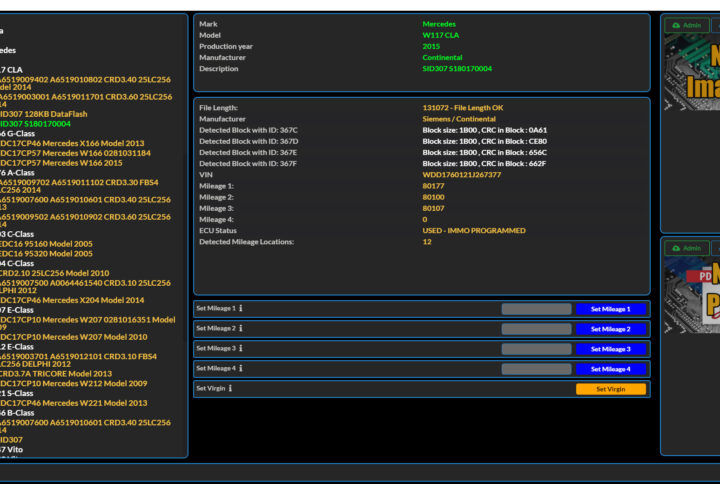Click the info icon beside Set Mileage 2

[241, 328]
